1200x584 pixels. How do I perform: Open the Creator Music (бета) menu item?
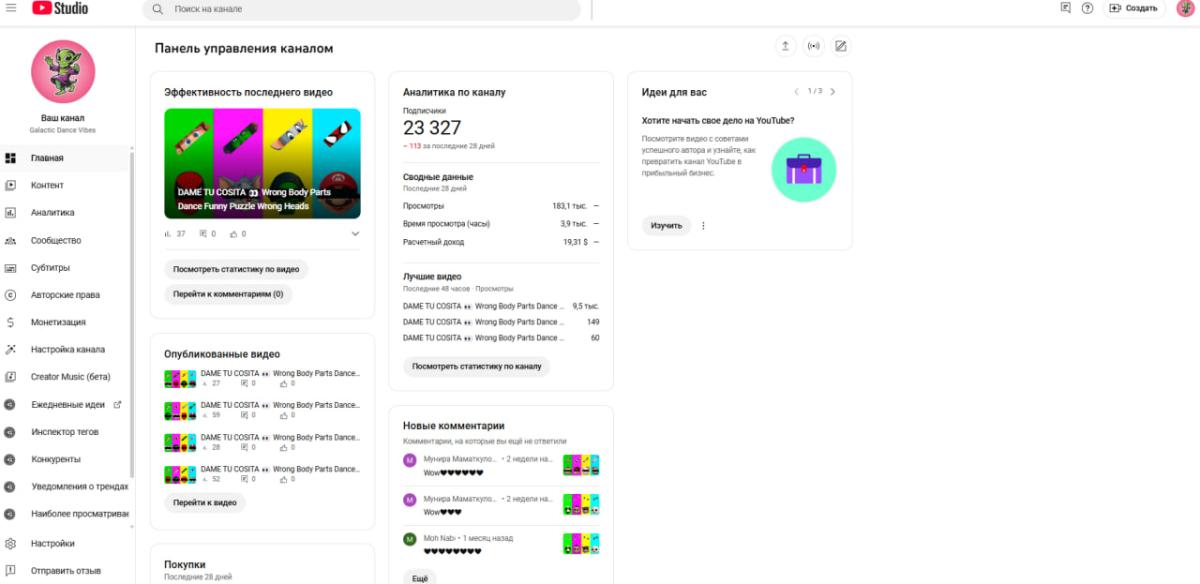pyautogui.click(x=66, y=377)
